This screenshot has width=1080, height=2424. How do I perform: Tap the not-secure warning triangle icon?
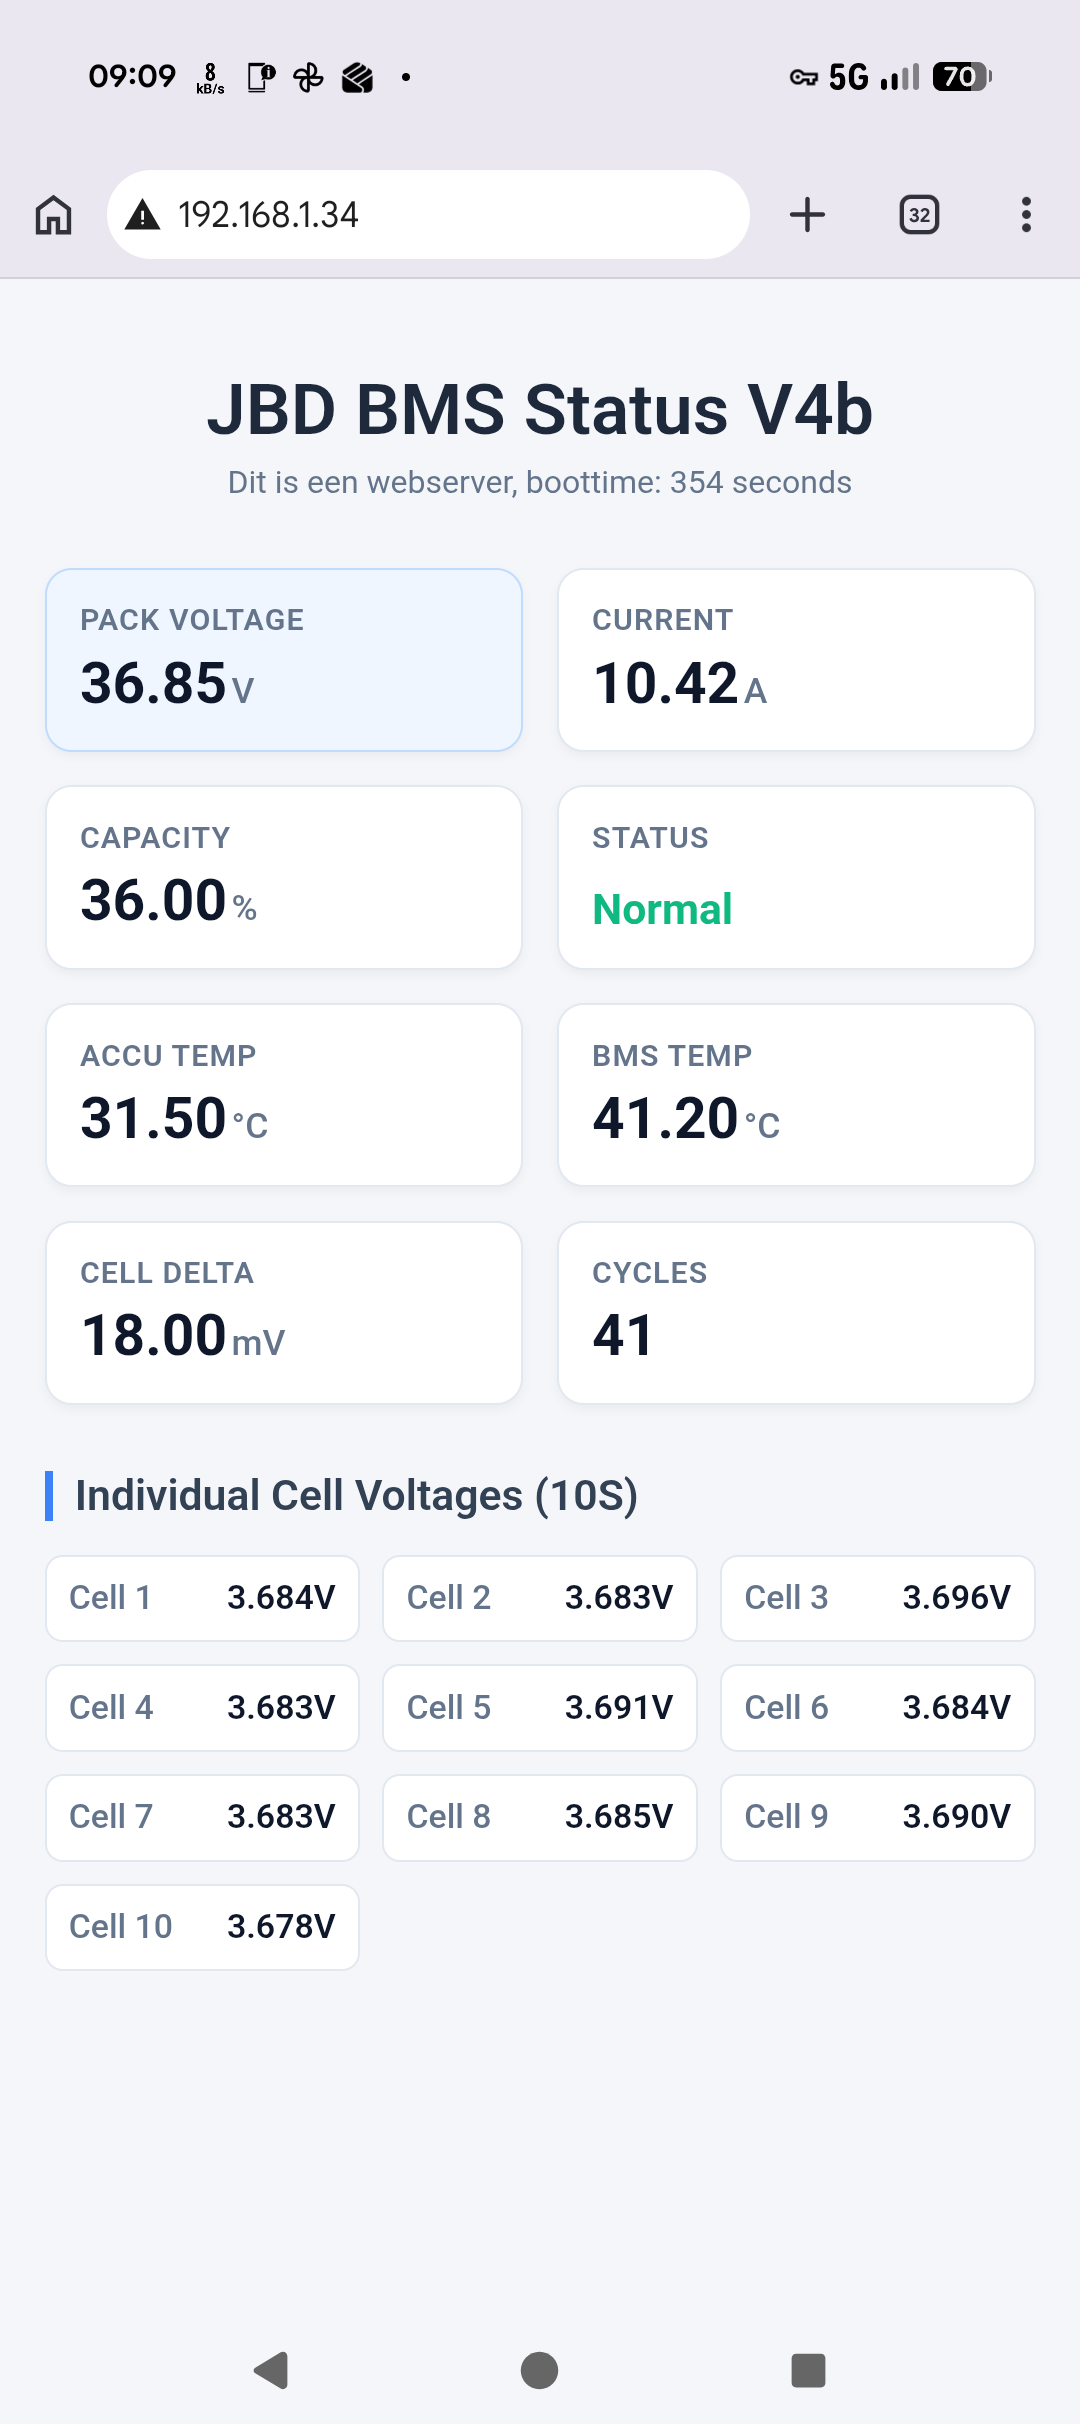143,215
